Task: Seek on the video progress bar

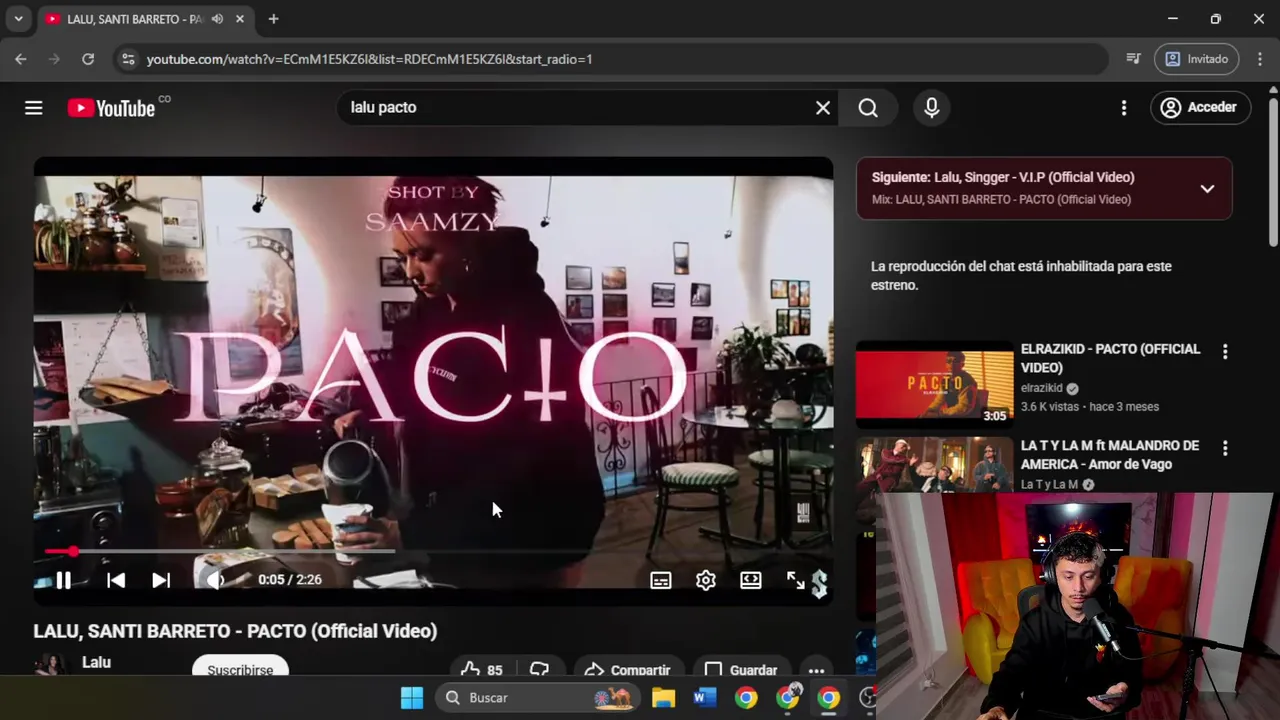Action: (433, 551)
